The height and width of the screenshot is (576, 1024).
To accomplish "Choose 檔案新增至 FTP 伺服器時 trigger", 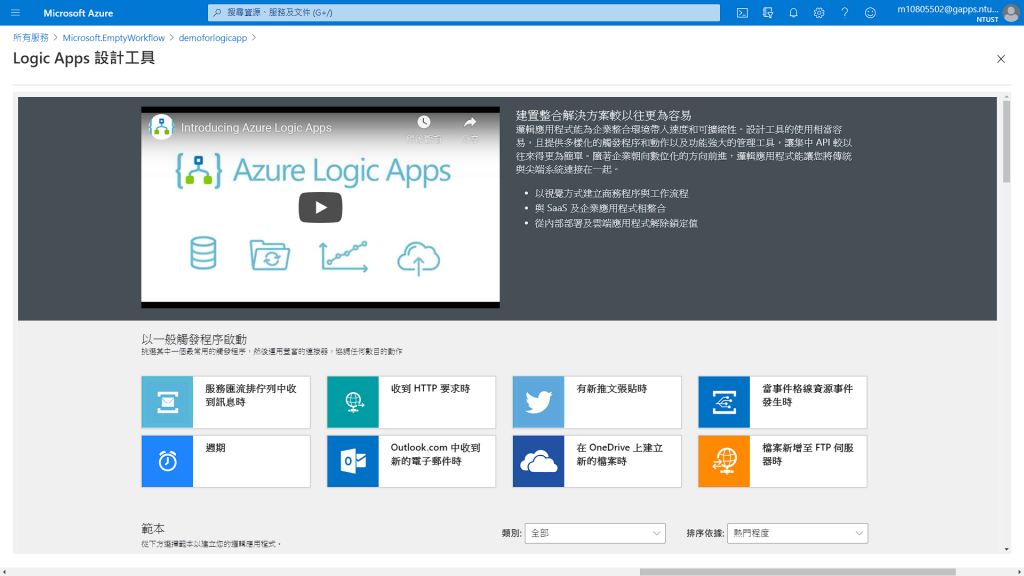I will (782, 461).
